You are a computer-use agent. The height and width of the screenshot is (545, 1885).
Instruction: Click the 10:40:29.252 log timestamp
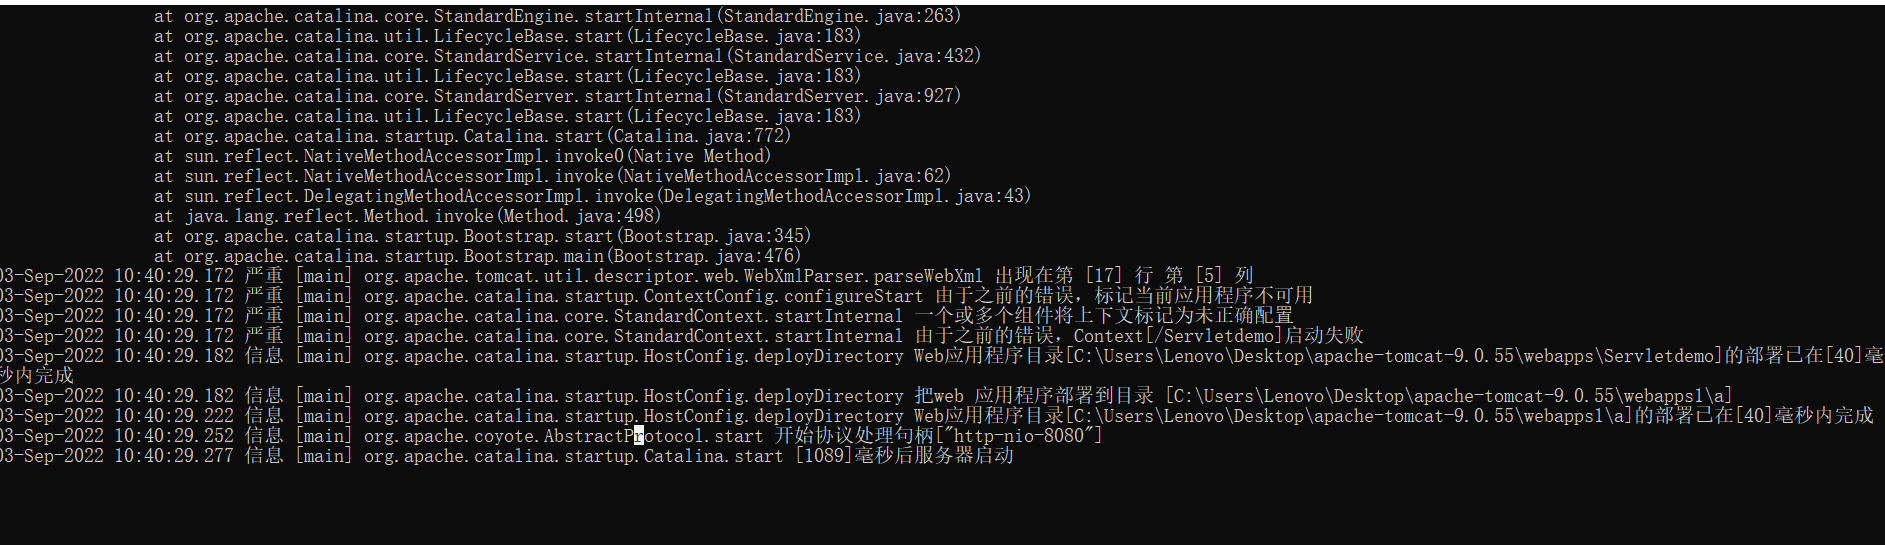173,436
